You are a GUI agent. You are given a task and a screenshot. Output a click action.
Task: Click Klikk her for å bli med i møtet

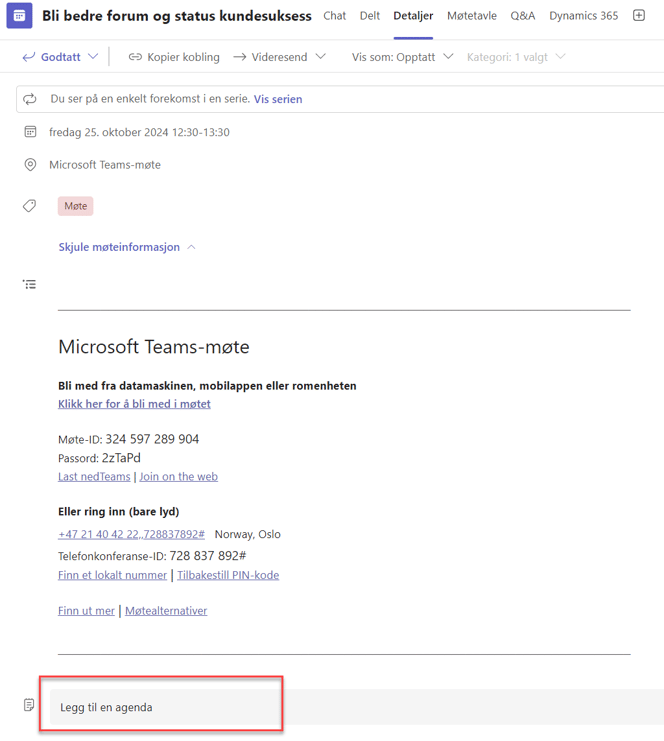134,404
